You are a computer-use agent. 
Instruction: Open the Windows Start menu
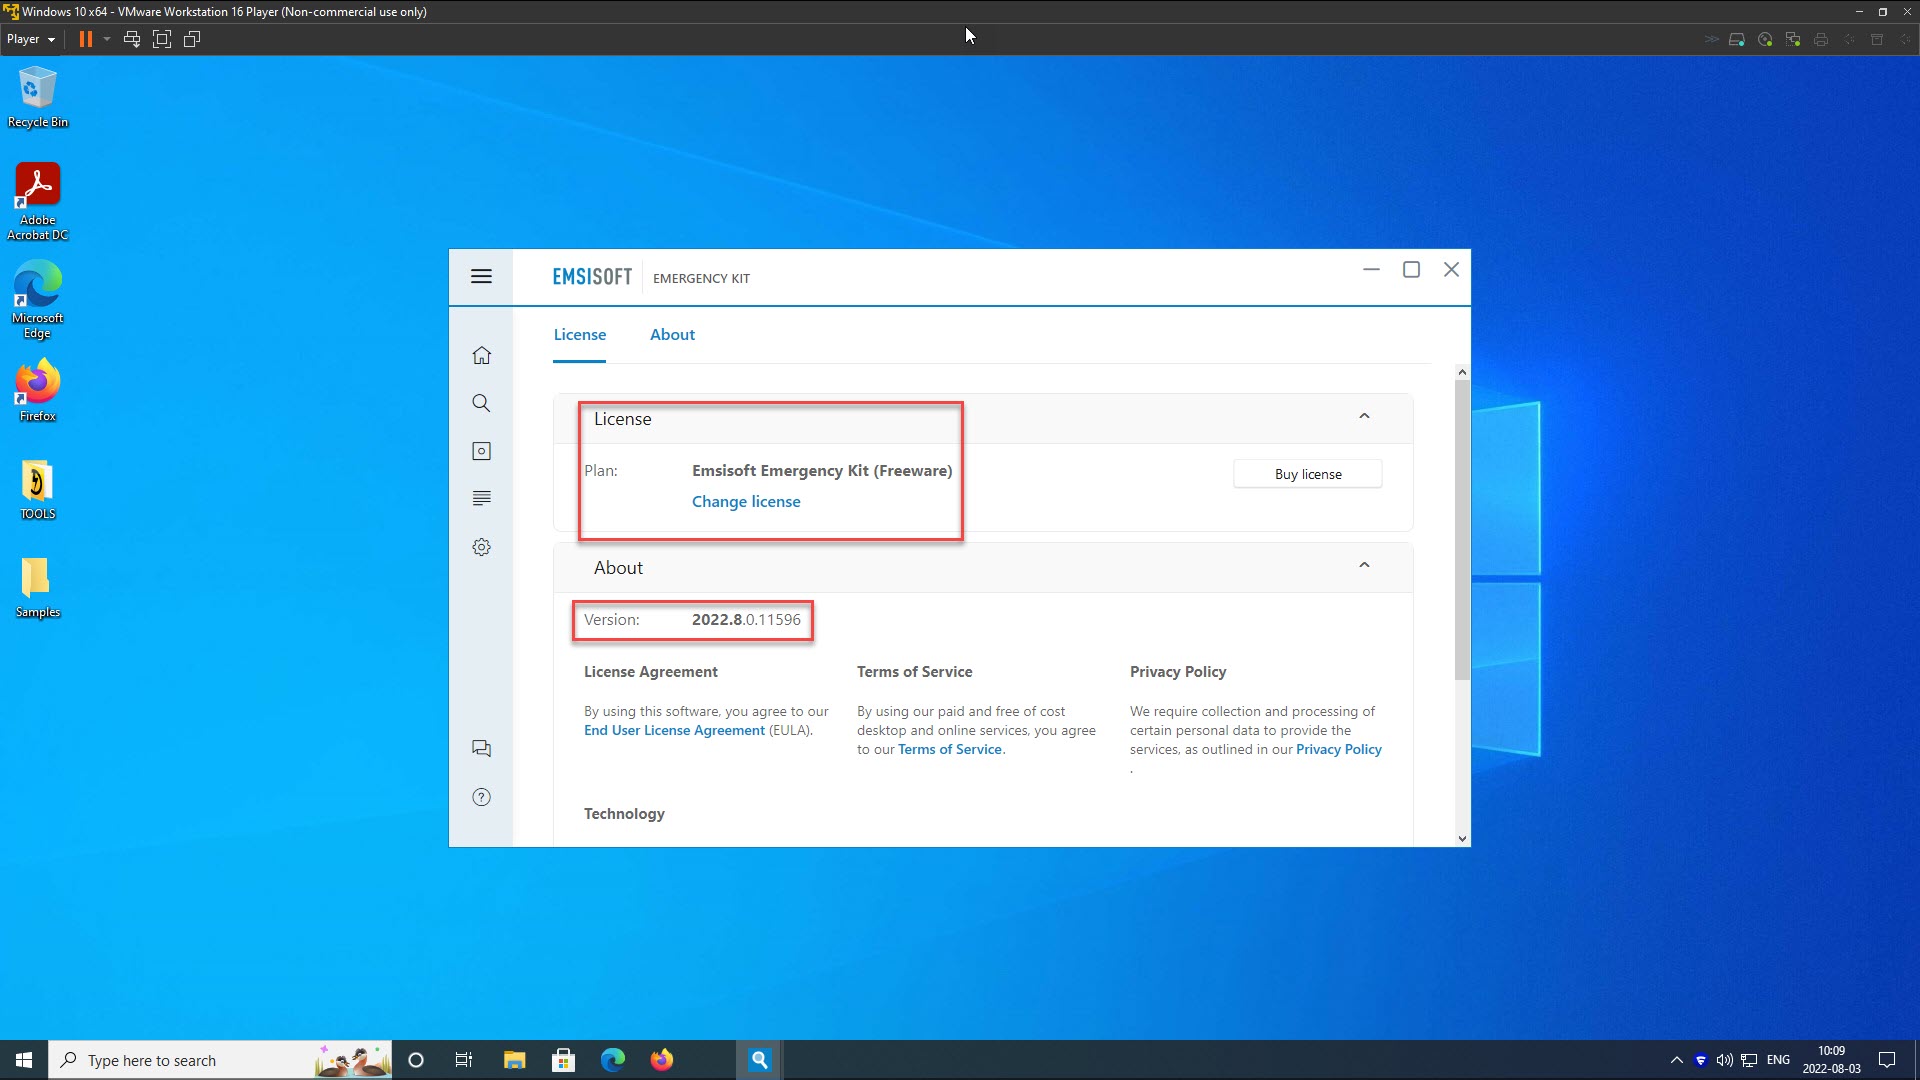click(x=24, y=1060)
